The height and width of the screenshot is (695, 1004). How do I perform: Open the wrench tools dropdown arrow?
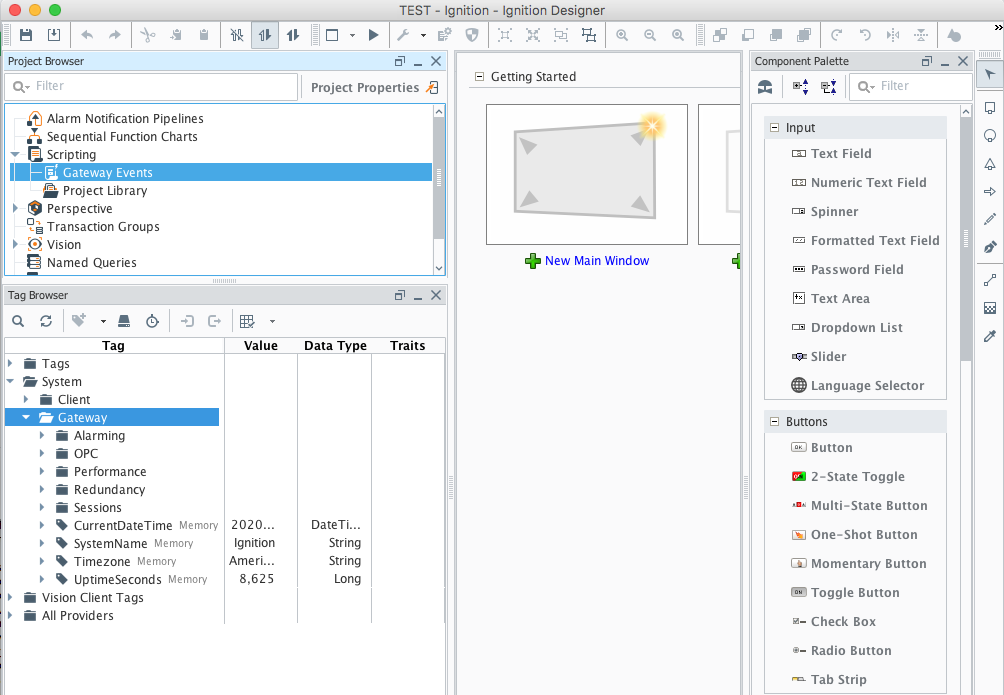pyautogui.click(x=423, y=36)
